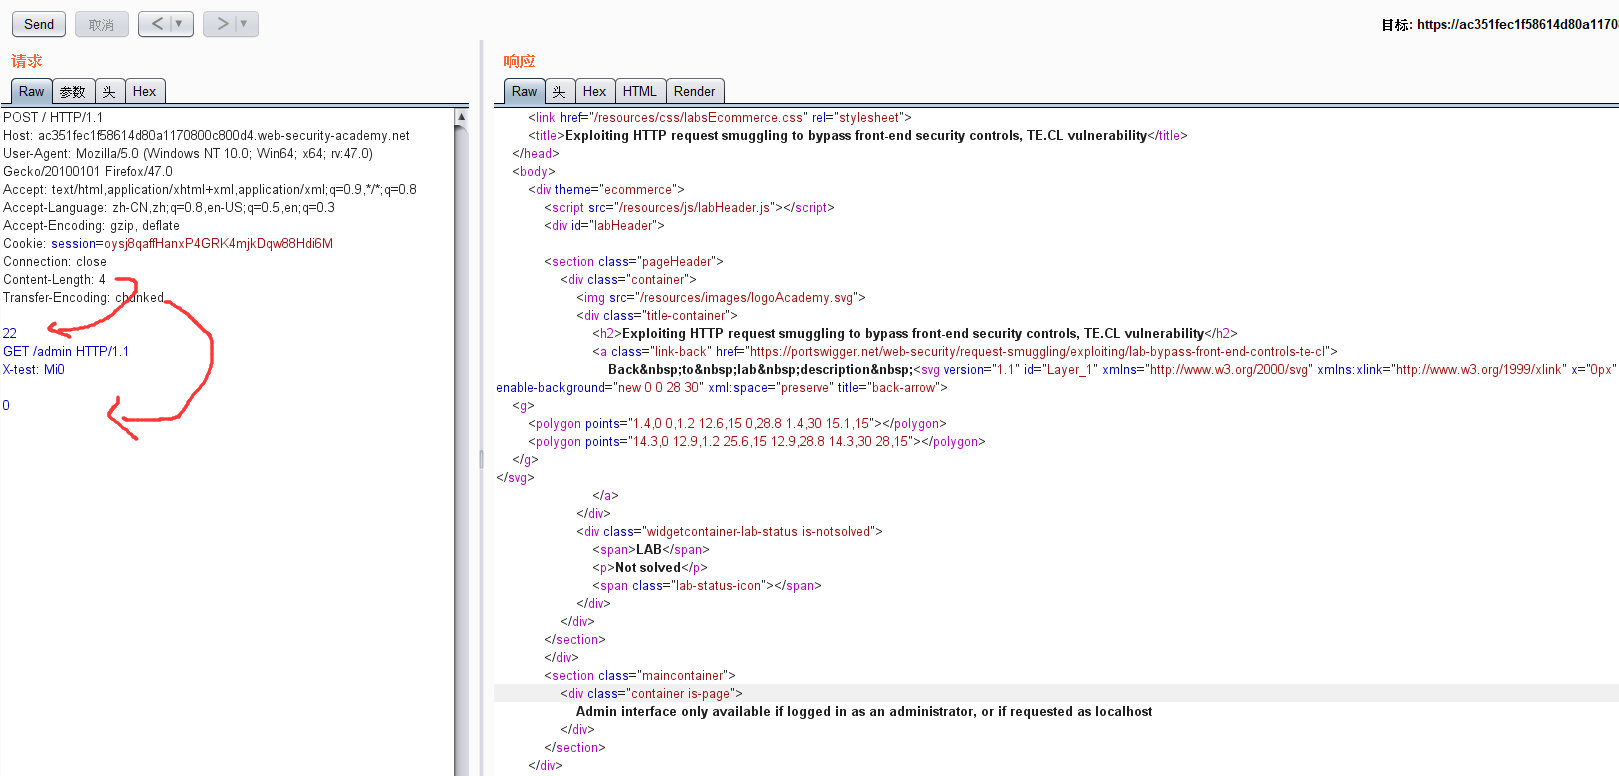Go forward with the history arrow
1619x776 pixels.
222,24
